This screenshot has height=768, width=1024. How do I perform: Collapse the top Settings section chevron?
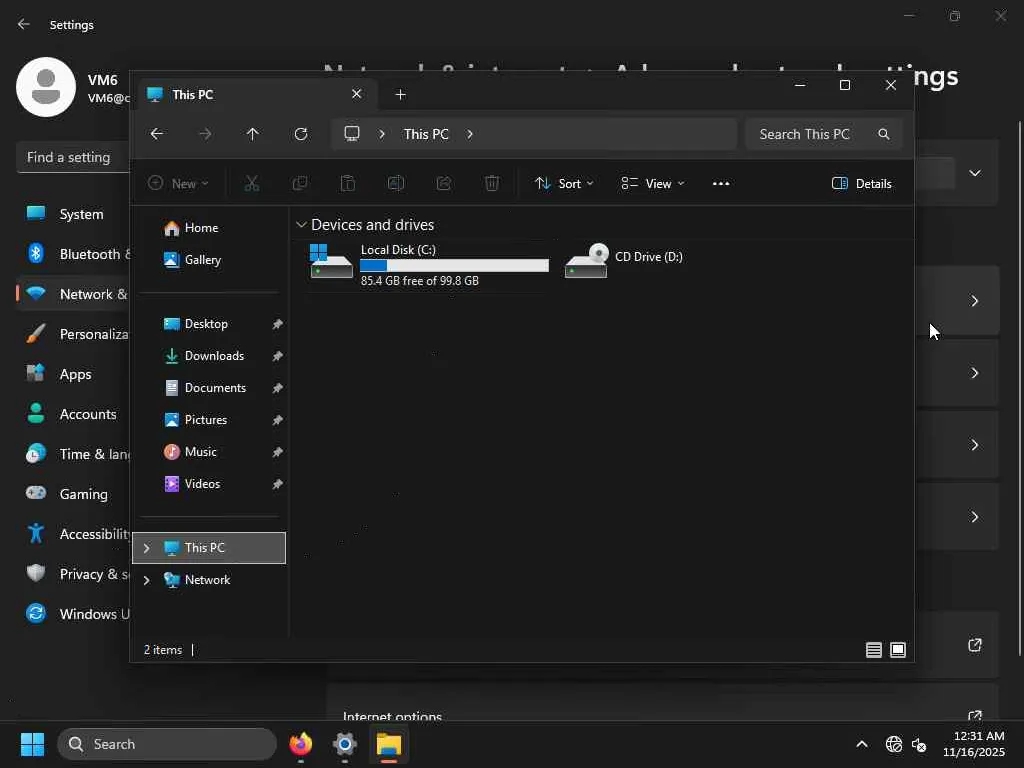click(x=975, y=173)
